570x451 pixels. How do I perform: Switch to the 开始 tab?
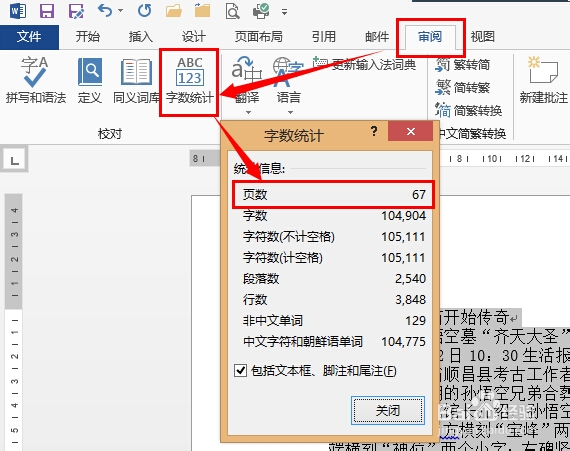pyautogui.click(x=88, y=37)
